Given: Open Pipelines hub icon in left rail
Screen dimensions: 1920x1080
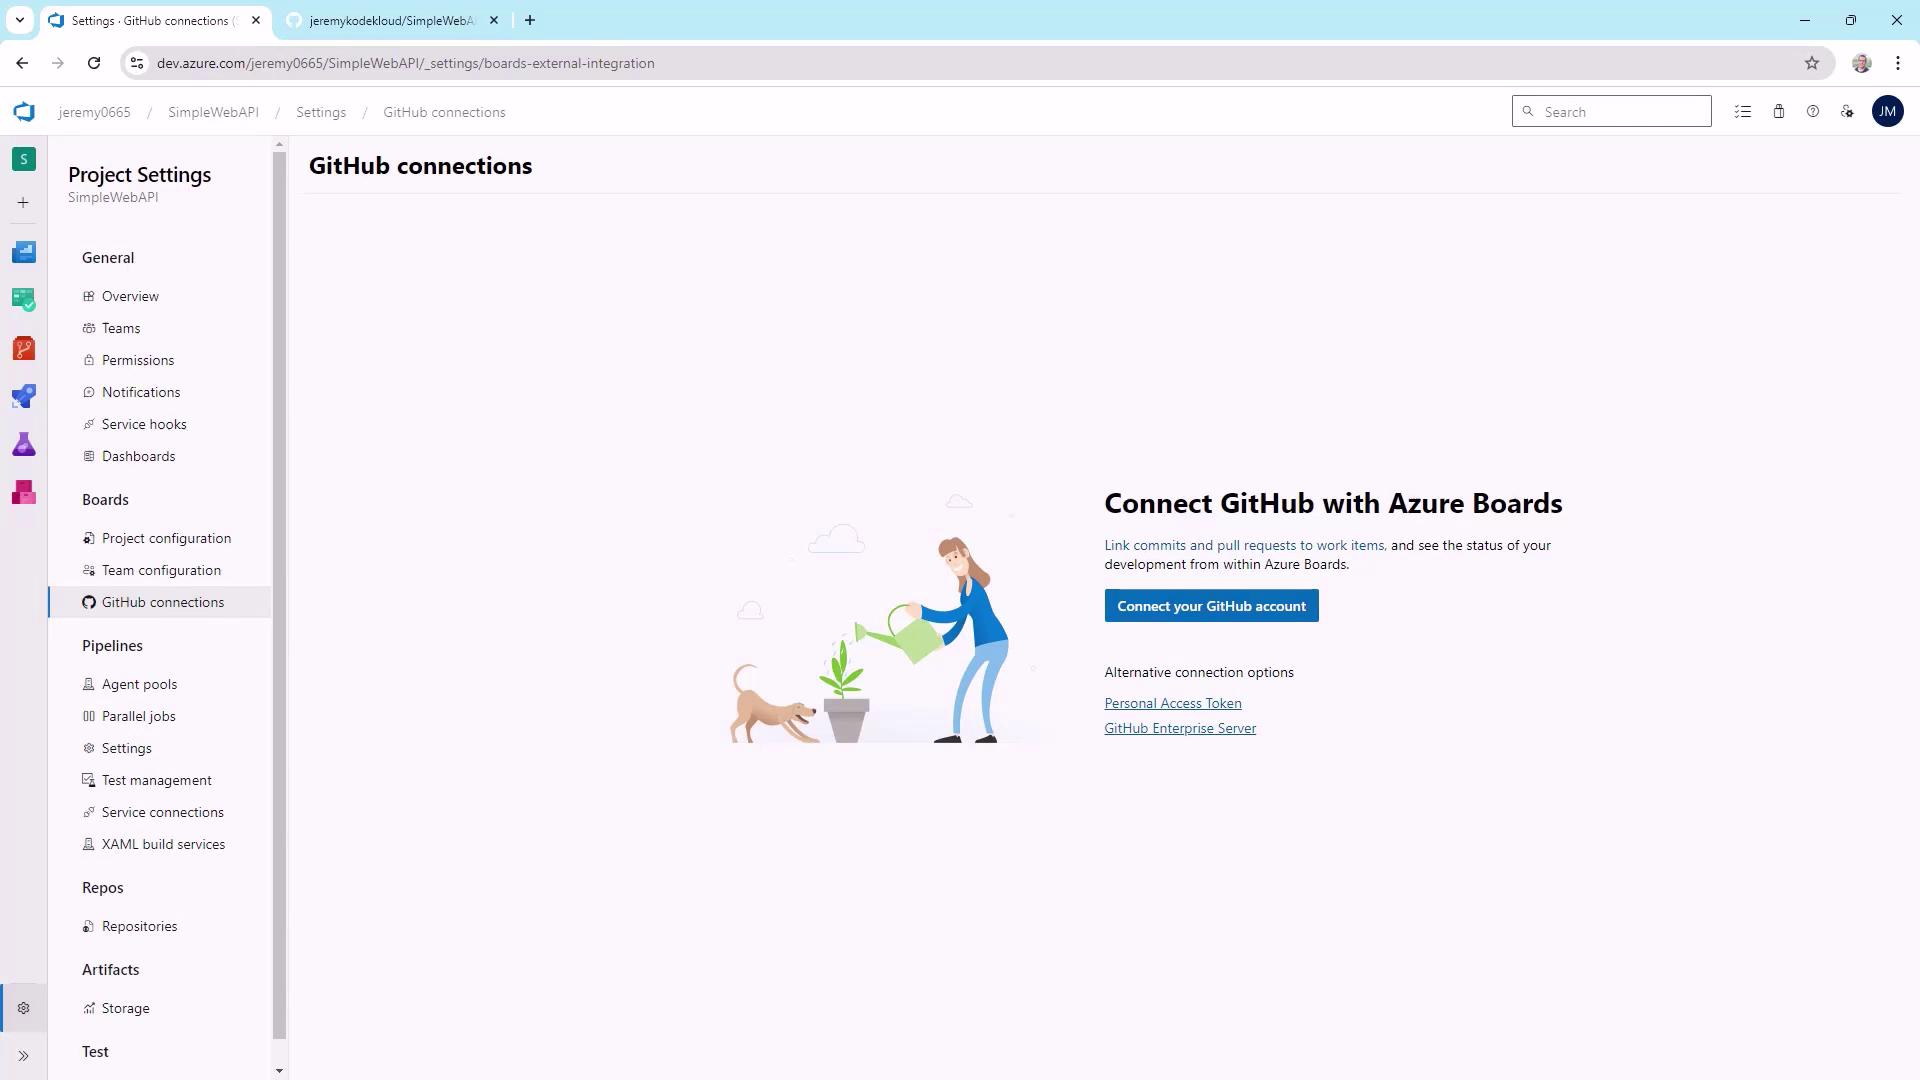Looking at the screenshot, I should pos(24,396).
